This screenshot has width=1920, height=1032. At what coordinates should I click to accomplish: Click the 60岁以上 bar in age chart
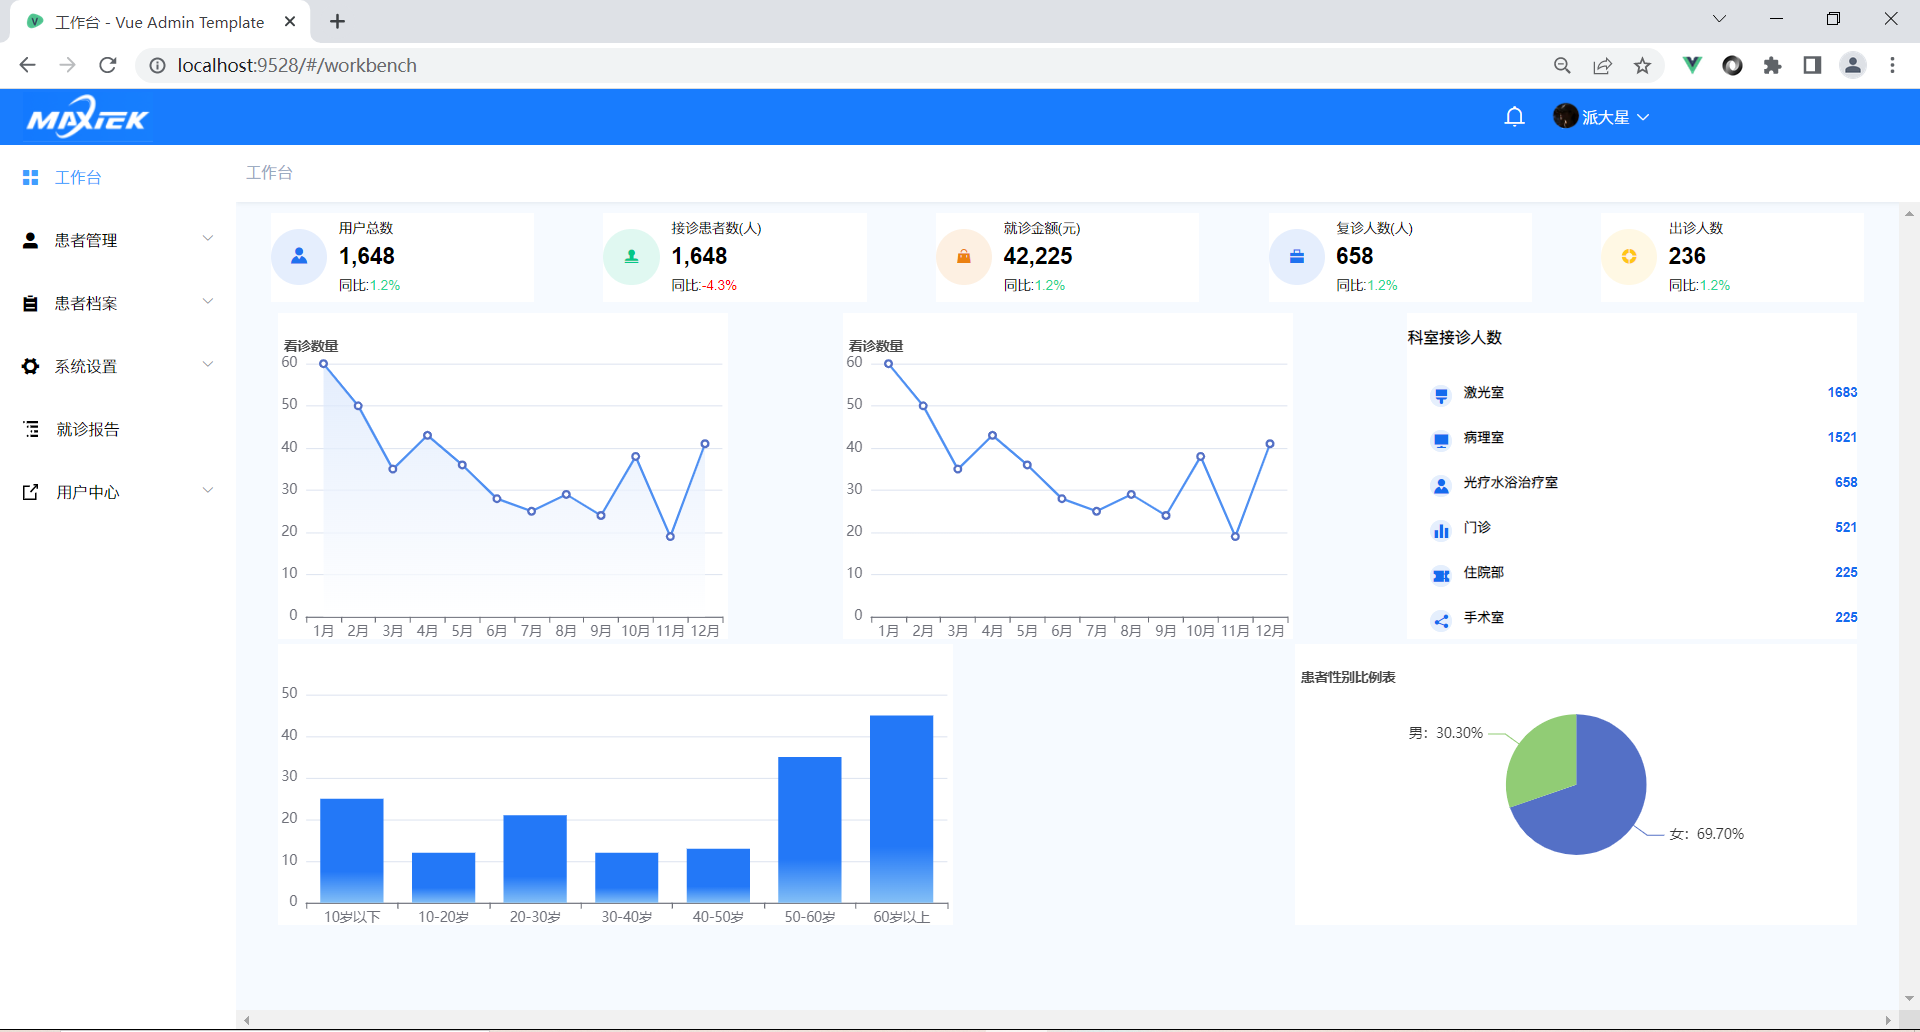tap(901, 808)
